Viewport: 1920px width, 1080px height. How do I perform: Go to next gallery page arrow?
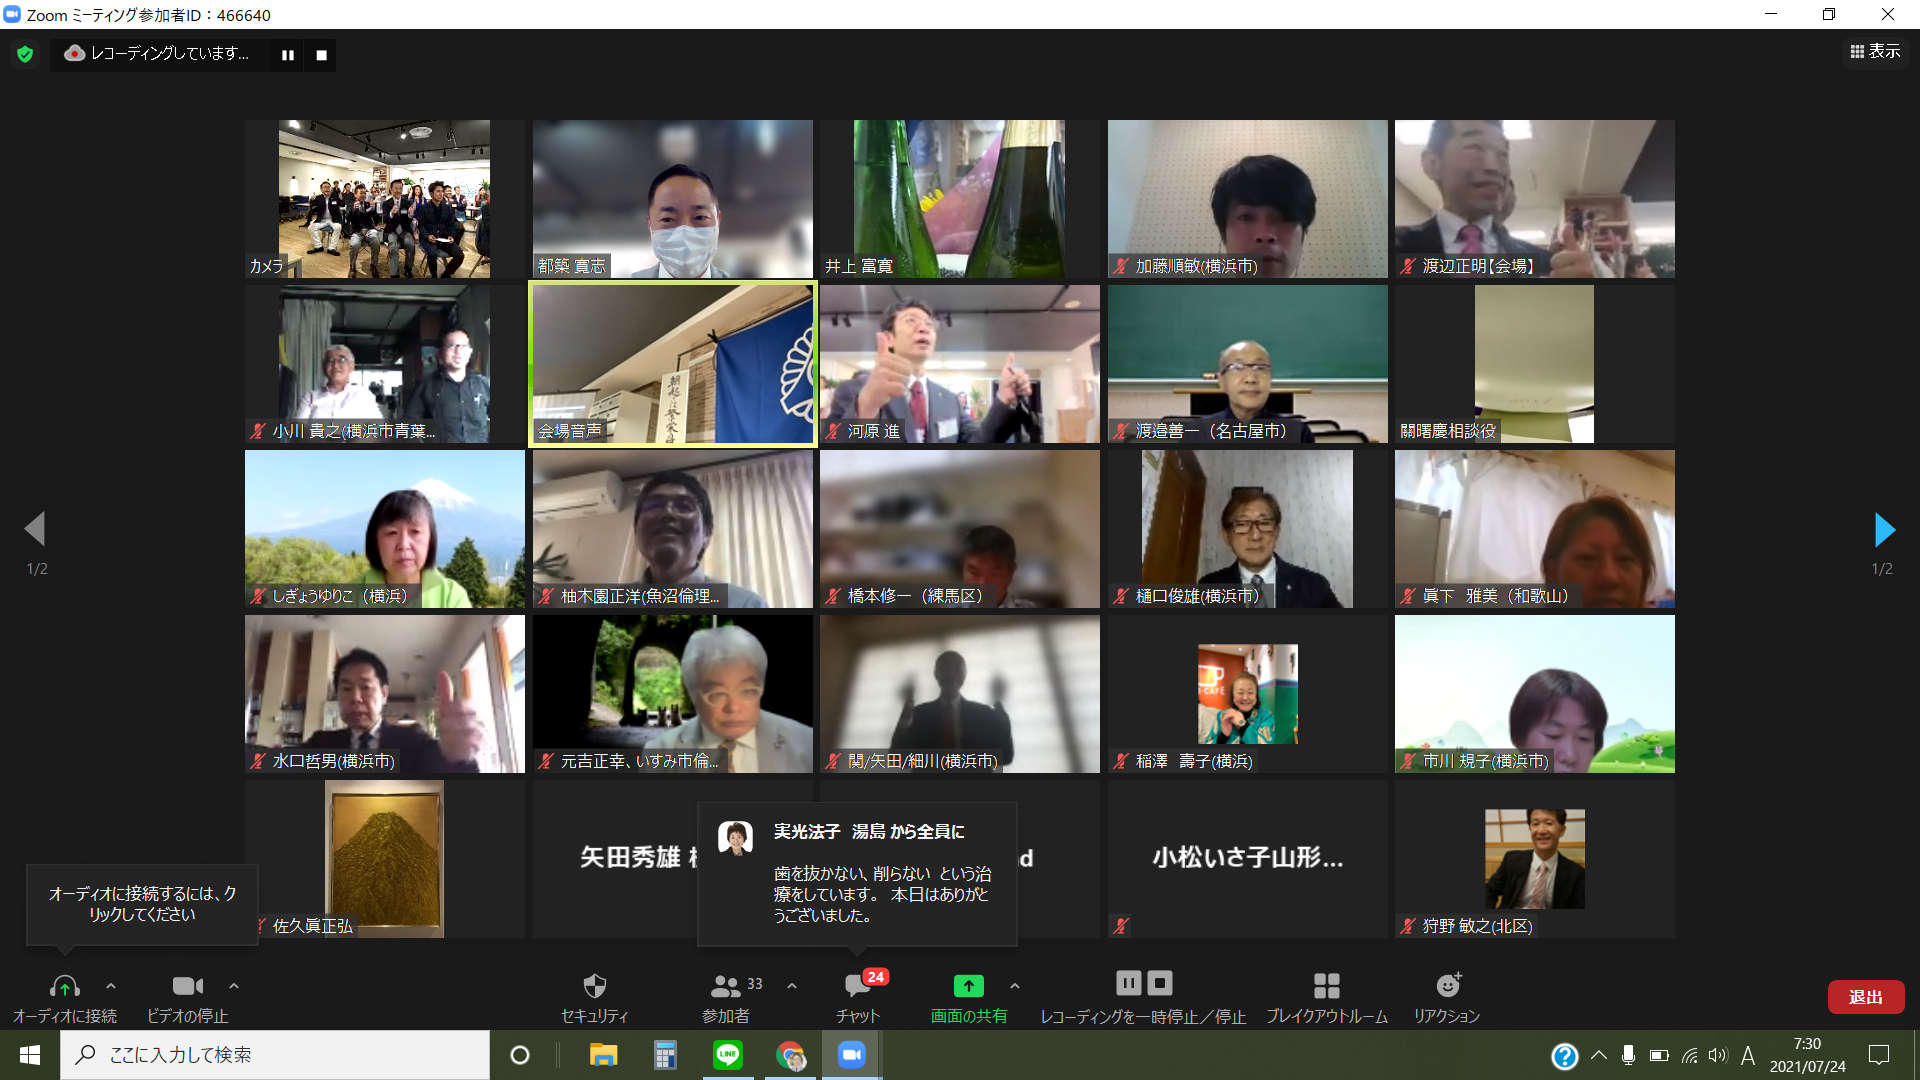tap(1884, 530)
